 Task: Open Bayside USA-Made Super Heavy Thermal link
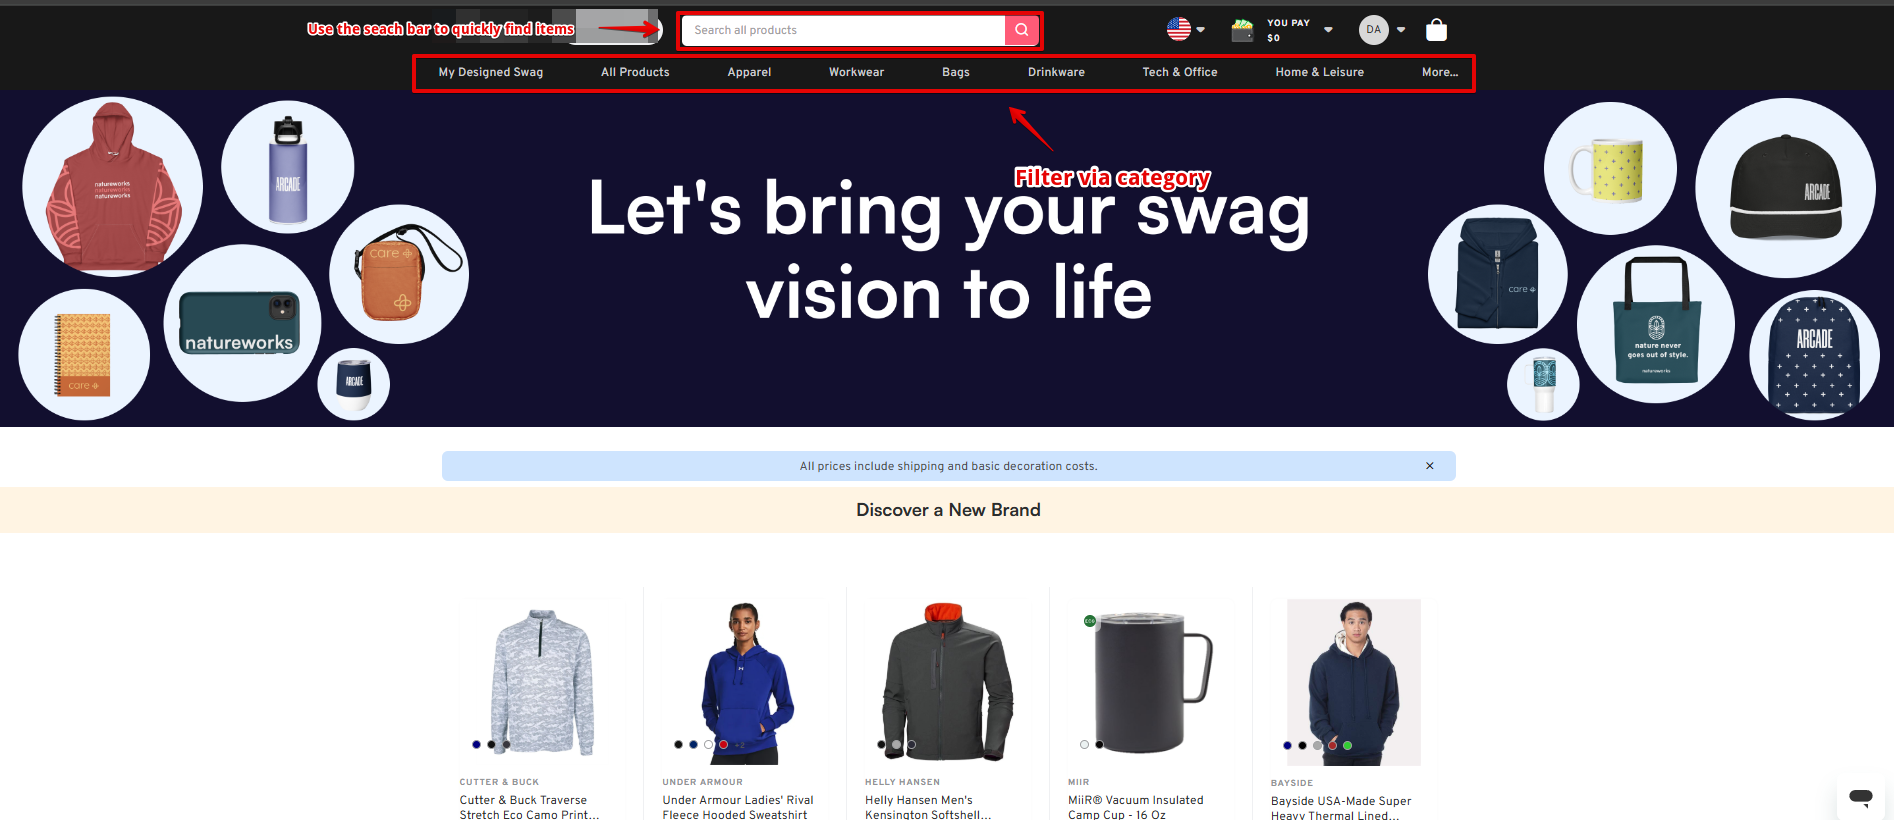tap(1341, 808)
